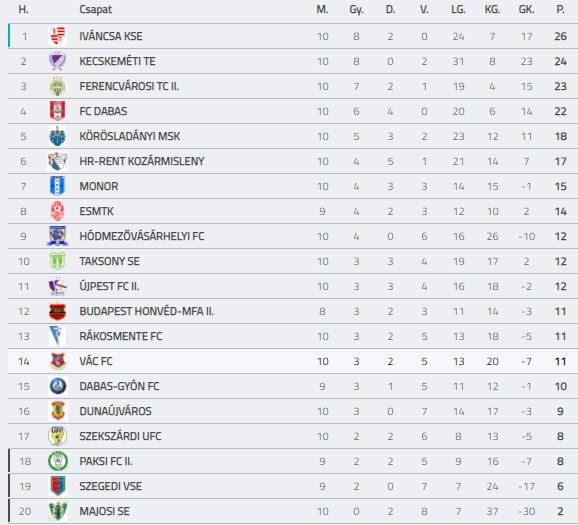Click the Paksi FC II. green round crest
The width and height of the screenshot is (578, 525).
point(58,461)
